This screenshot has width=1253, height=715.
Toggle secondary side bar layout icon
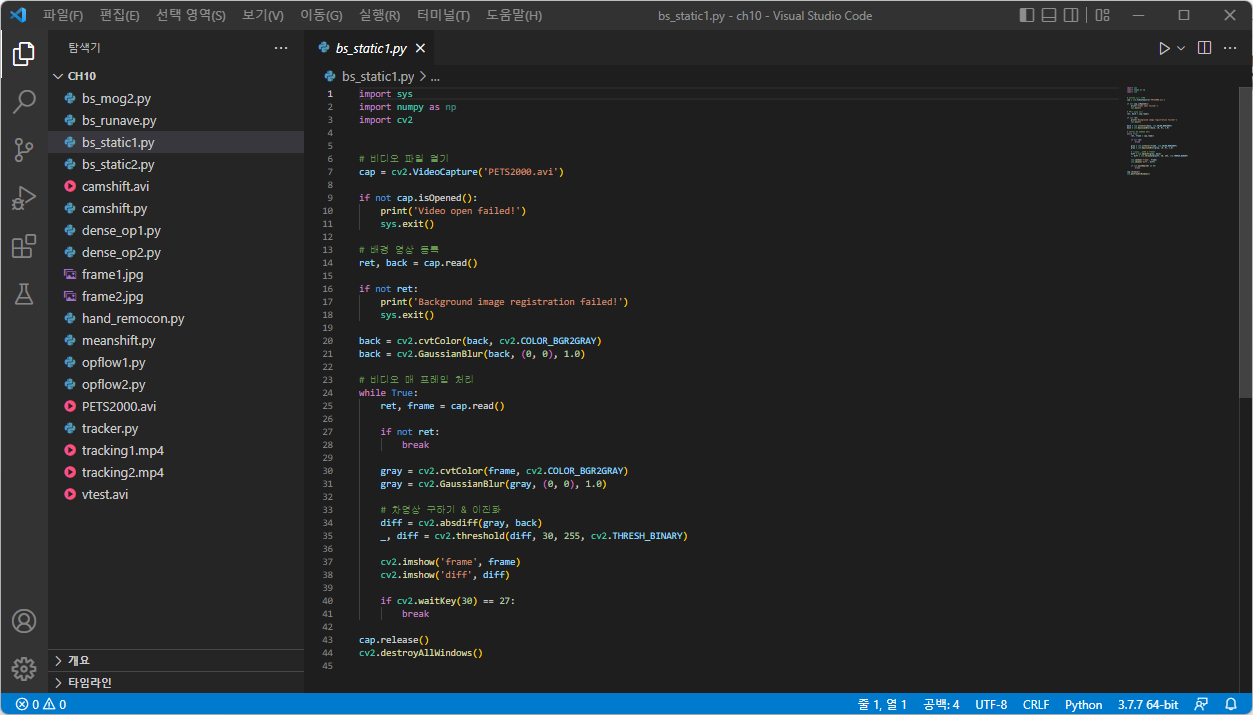click(1071, 16)
